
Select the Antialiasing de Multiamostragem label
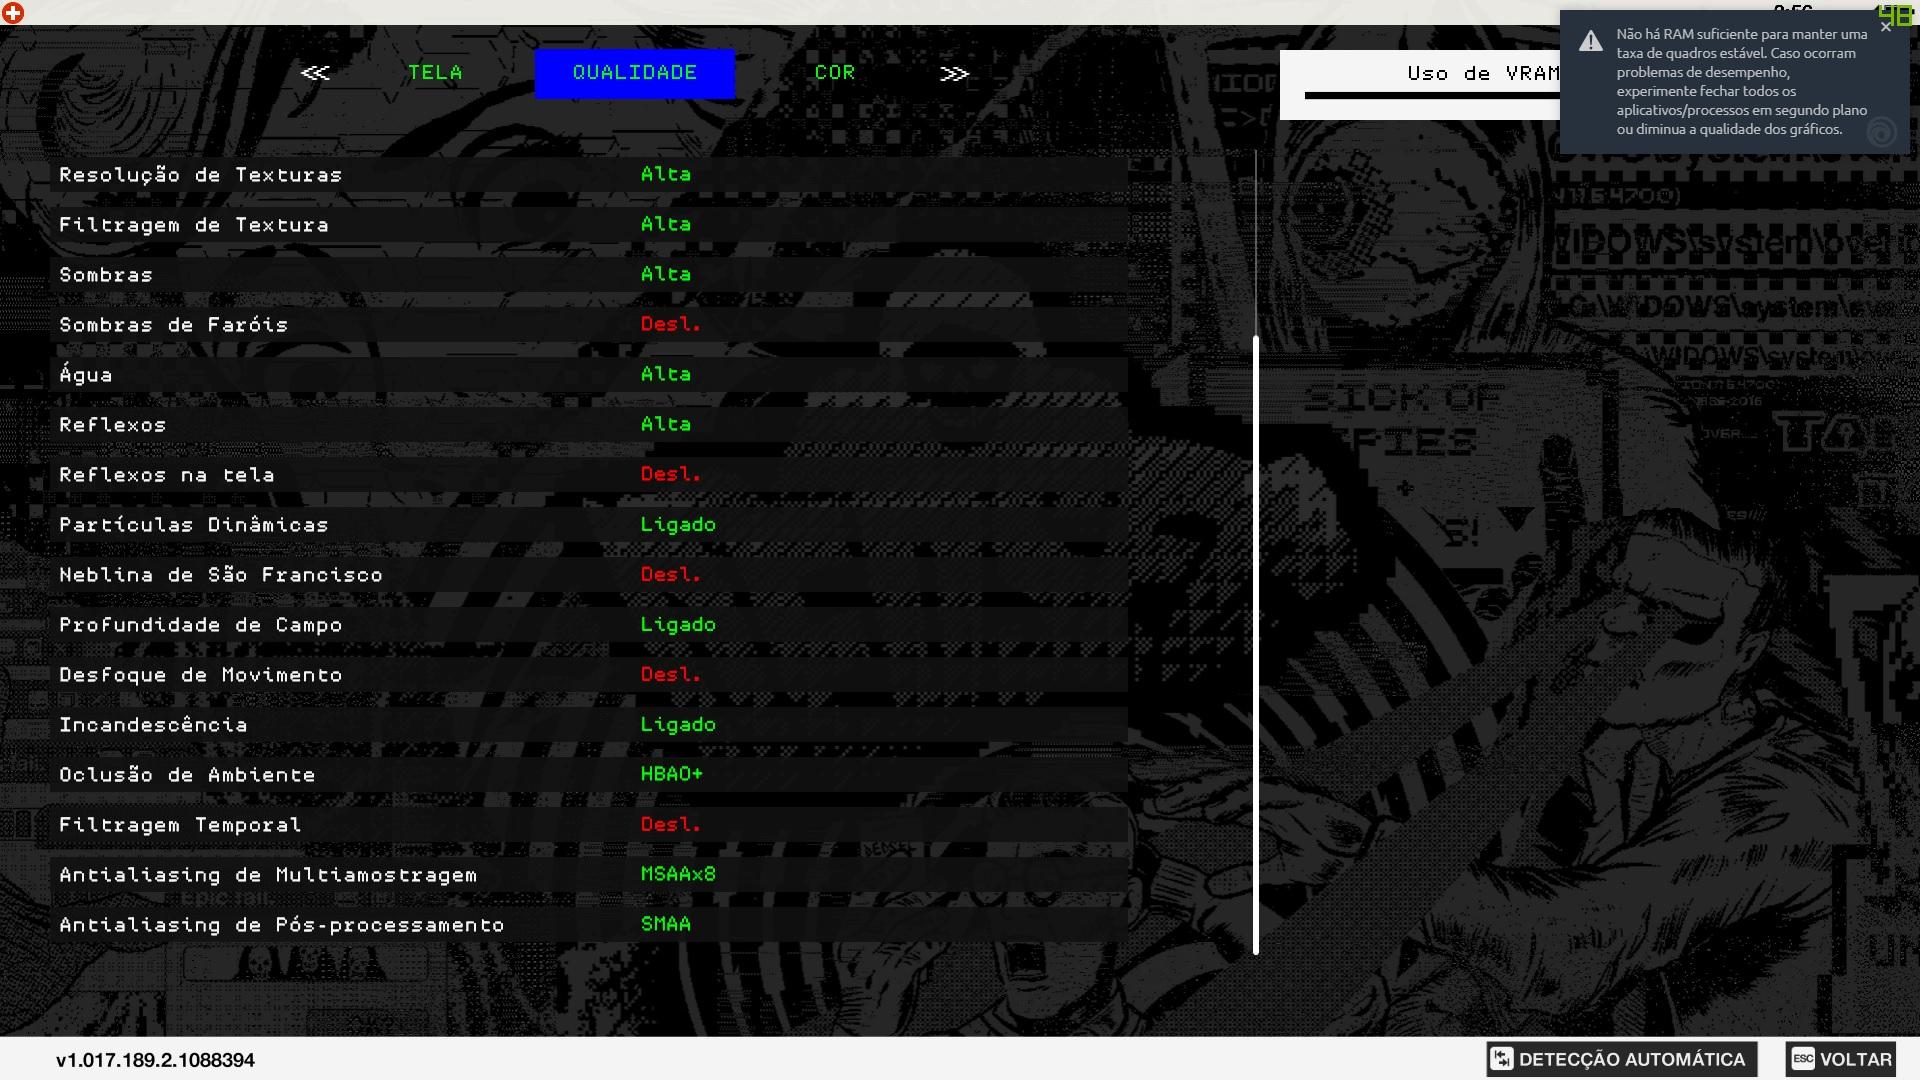point(268,875)
